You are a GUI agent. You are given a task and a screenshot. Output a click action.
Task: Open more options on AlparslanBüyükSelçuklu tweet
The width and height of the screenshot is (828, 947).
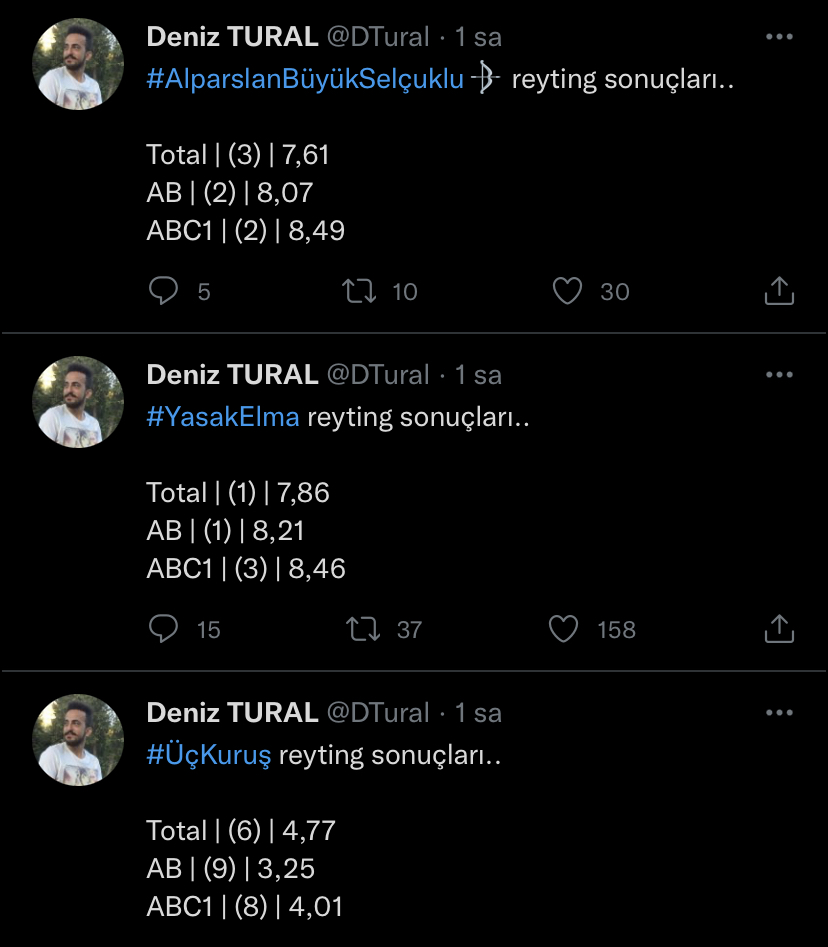779,37
